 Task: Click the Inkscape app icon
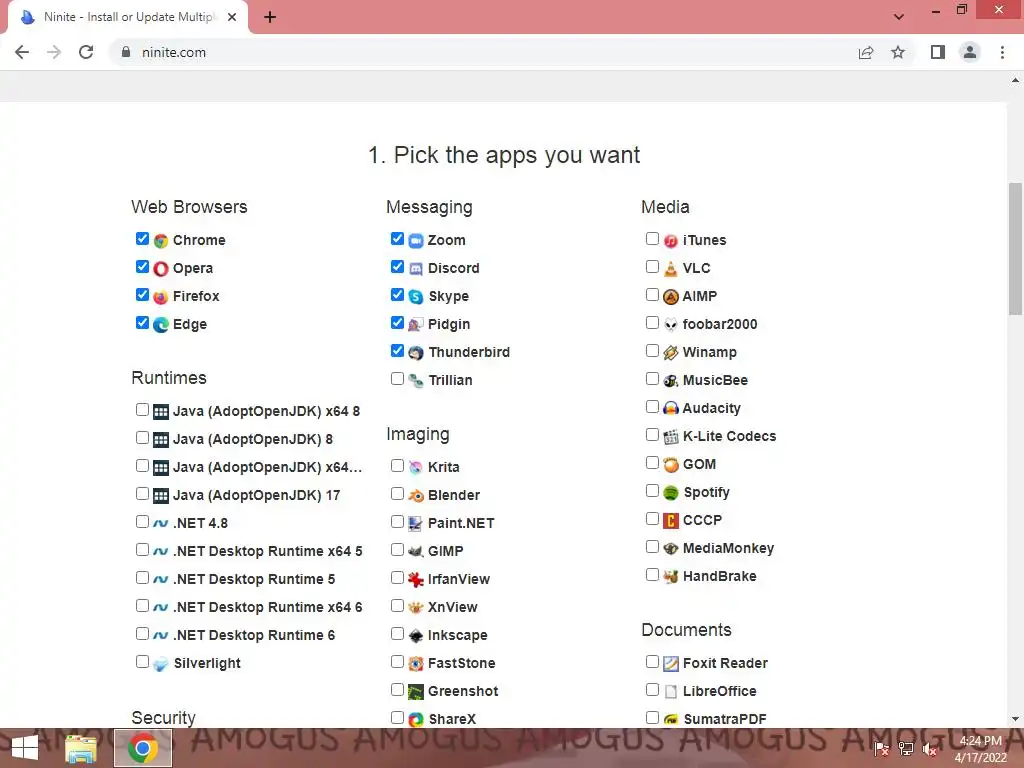coord(416,635)
